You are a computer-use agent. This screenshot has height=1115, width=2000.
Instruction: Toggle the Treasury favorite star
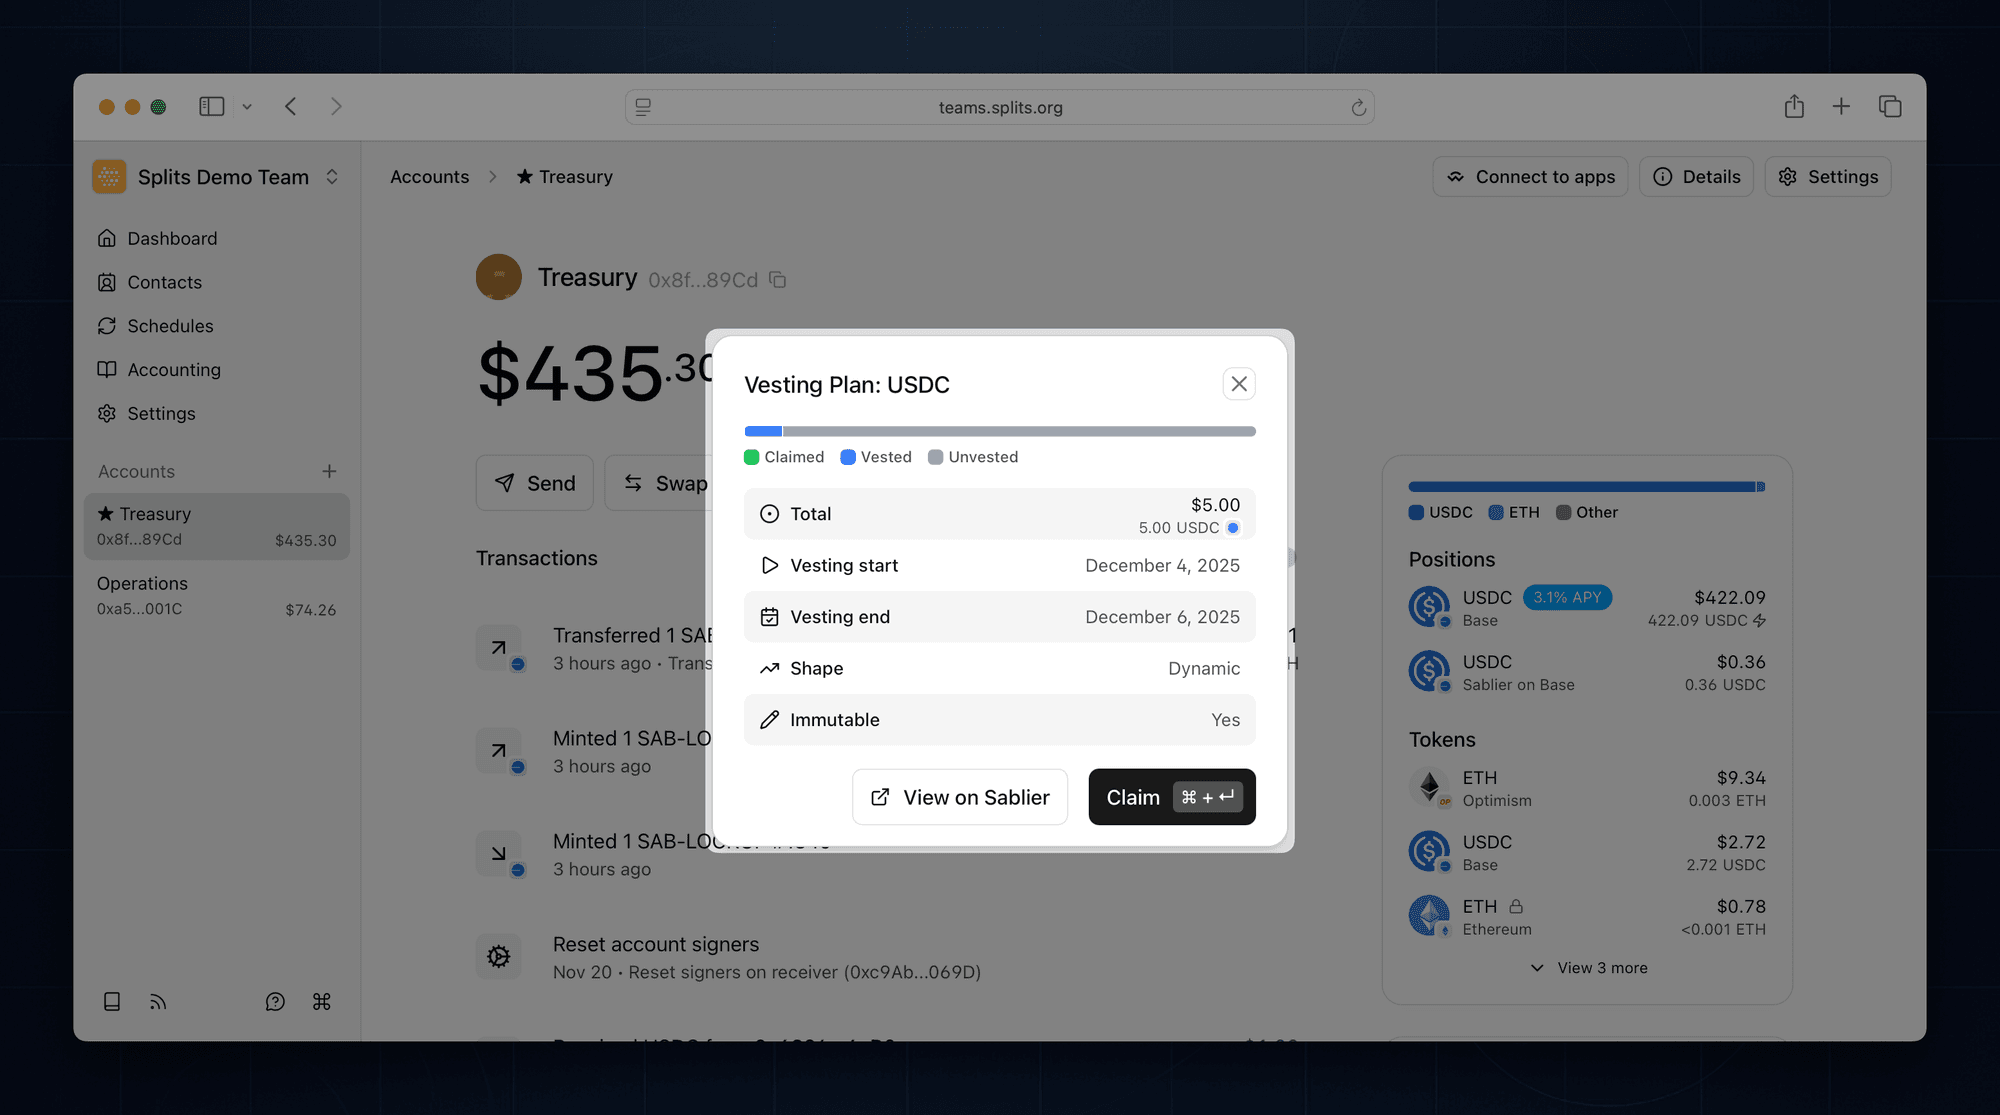pyautogui.click(x=525, y=176)
